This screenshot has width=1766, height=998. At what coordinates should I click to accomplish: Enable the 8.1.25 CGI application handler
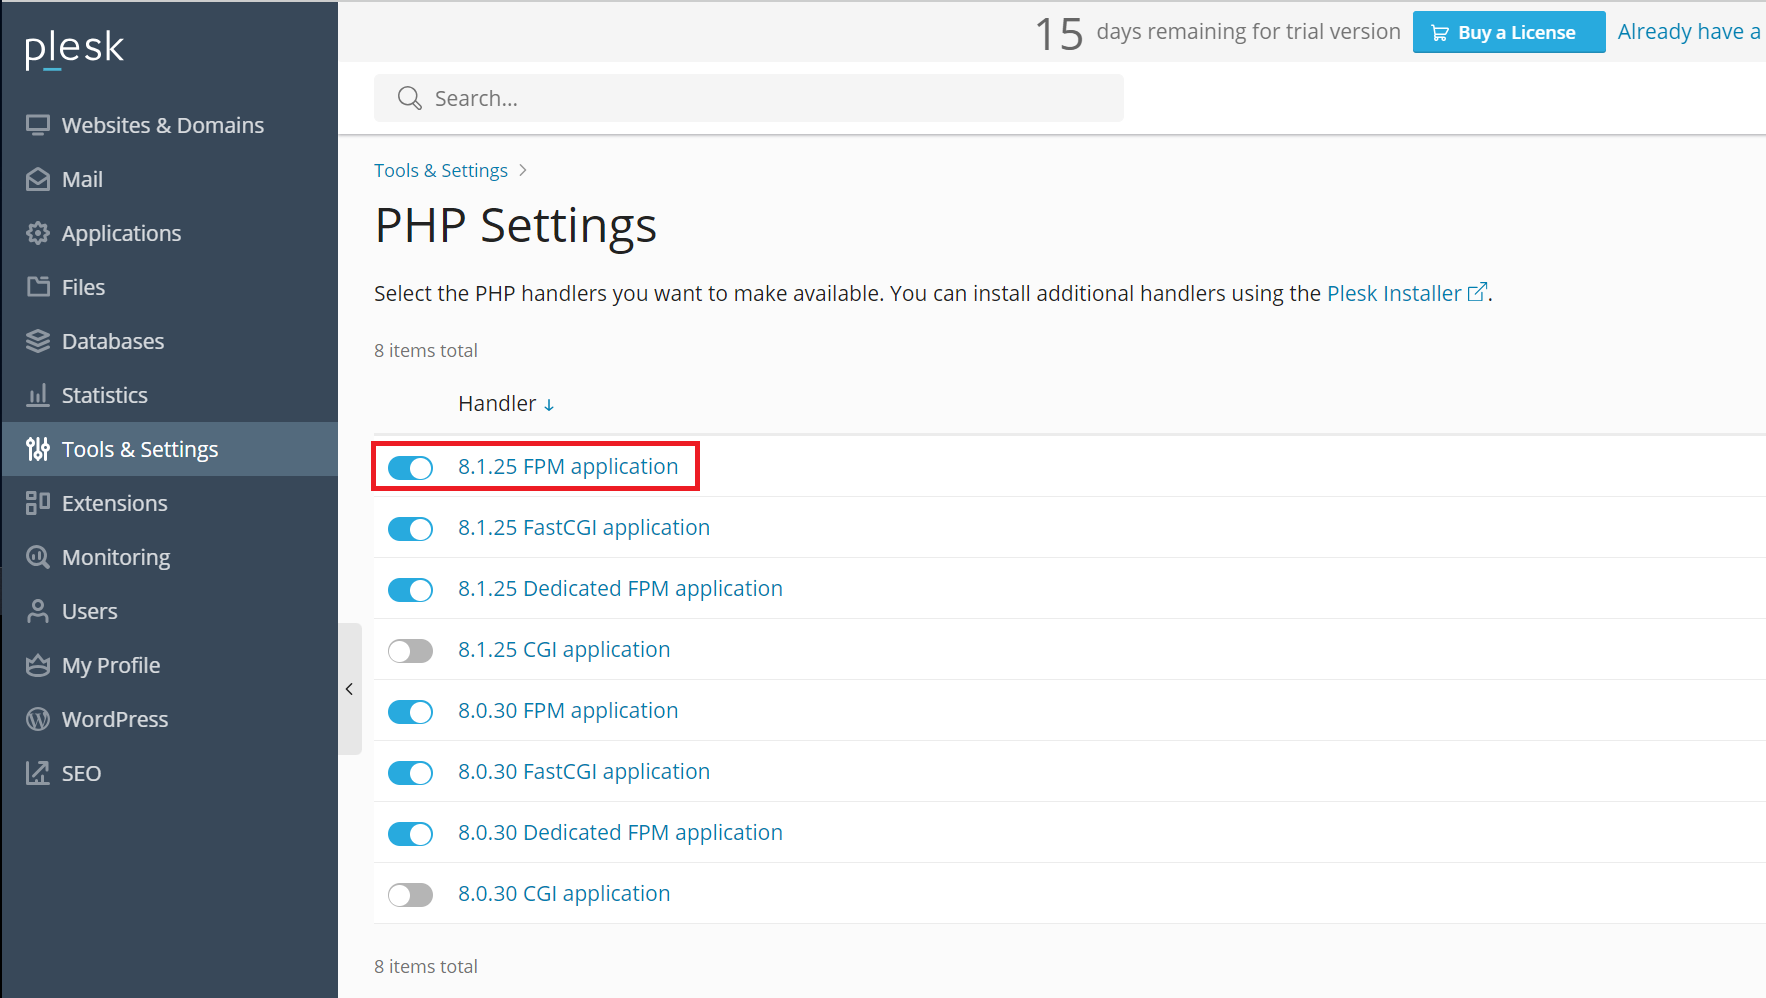click(410, 651)
